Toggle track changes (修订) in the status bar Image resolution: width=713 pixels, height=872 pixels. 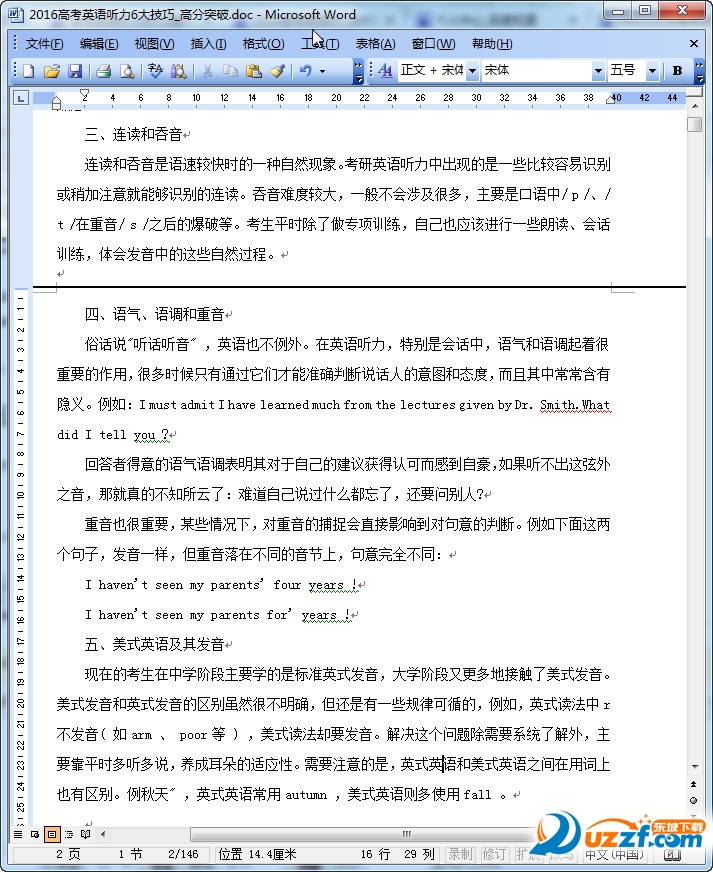coord(494,854)
